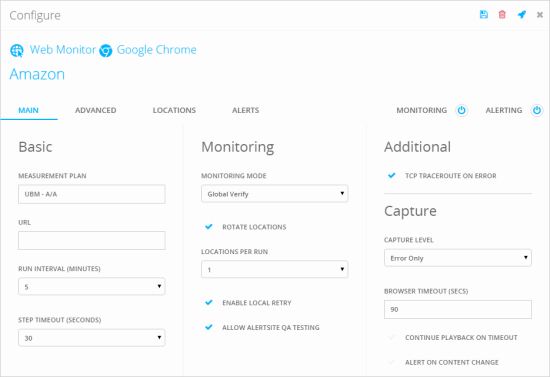Screen dimensions: 550x377
Task: Open the Monitoring Mode dropdown
Action: 275,194
